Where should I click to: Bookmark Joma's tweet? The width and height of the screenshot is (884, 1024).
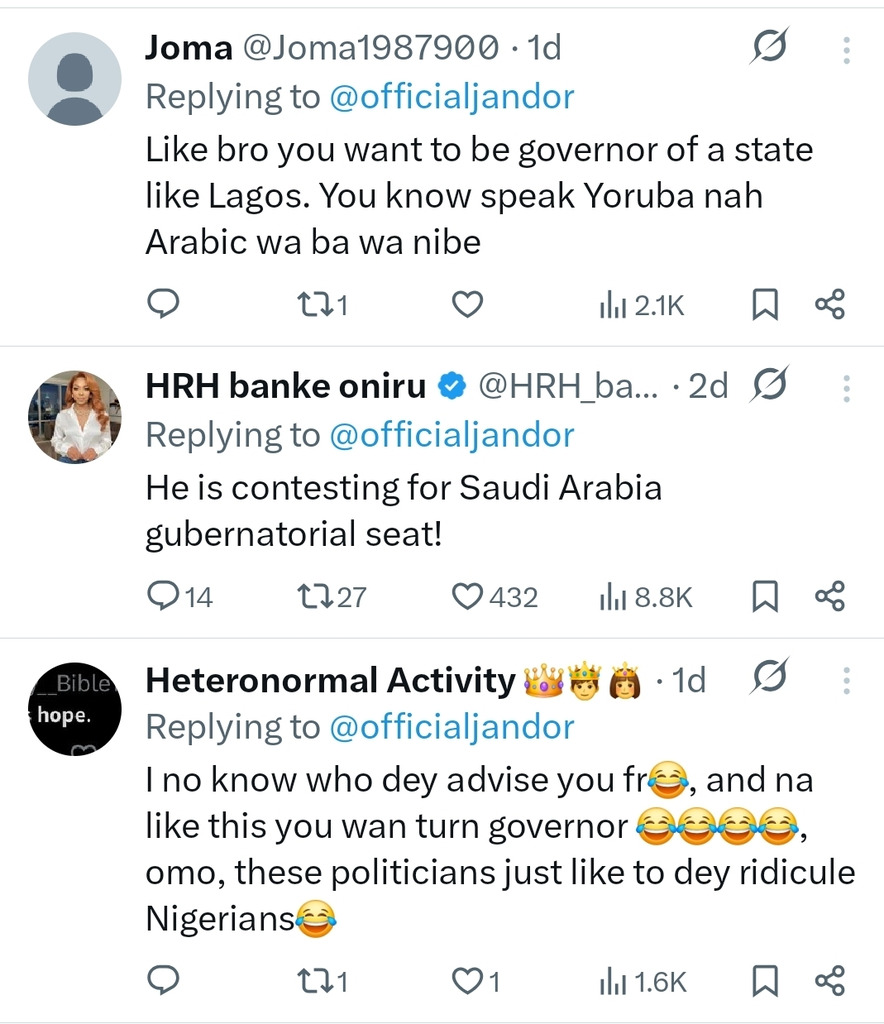point(765,304)
